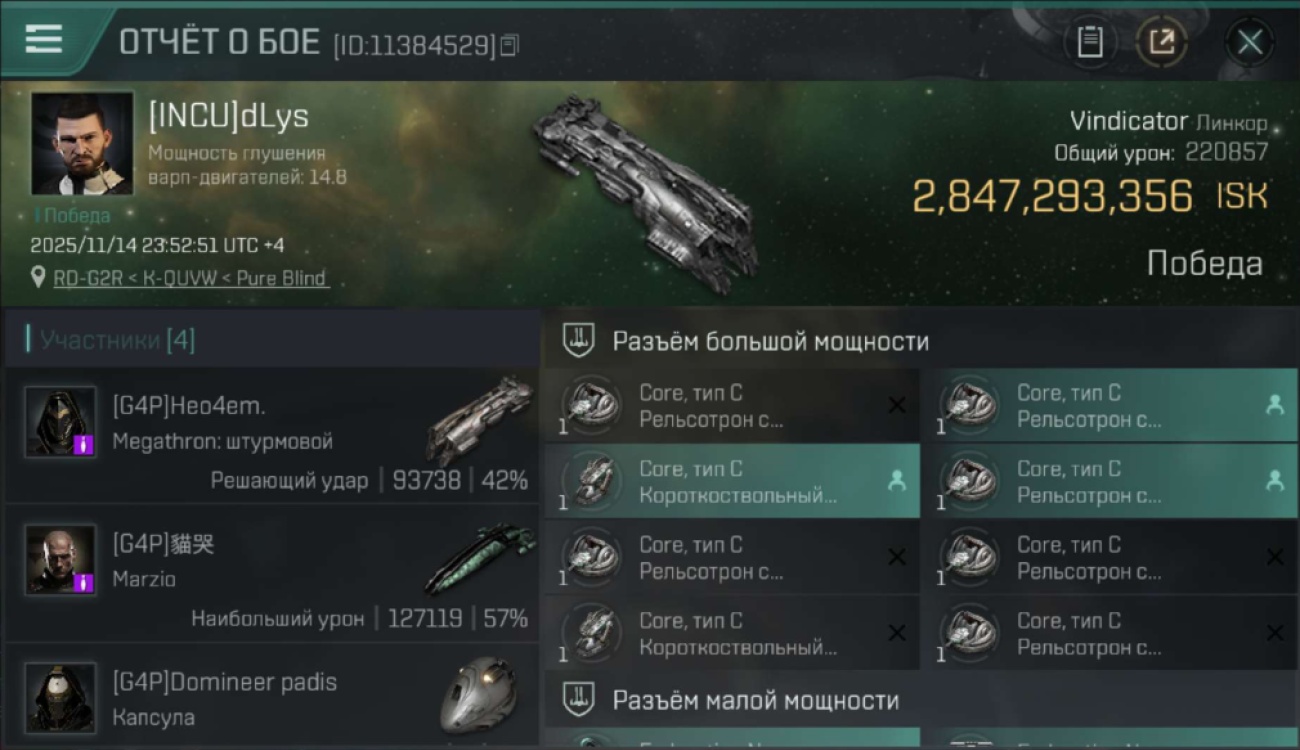The image size is (1300, 750).
Task: Open the hamburger menu at top left
Action: tap(44, 39)
